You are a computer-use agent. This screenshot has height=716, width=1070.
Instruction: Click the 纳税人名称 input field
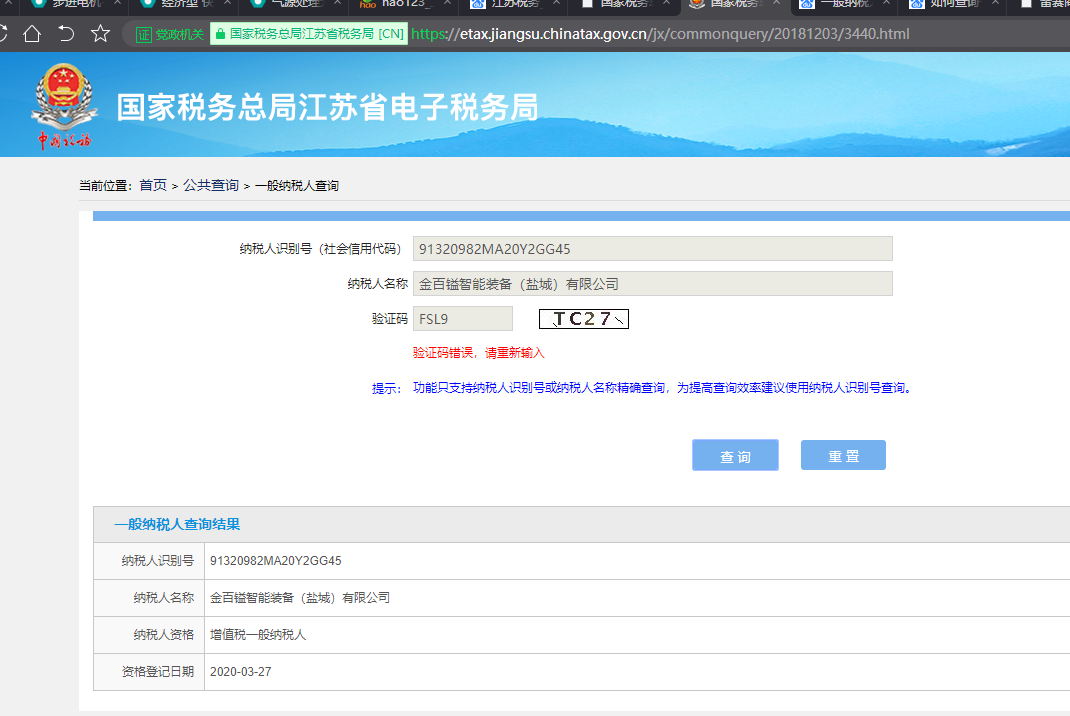[x=652, y=284]
